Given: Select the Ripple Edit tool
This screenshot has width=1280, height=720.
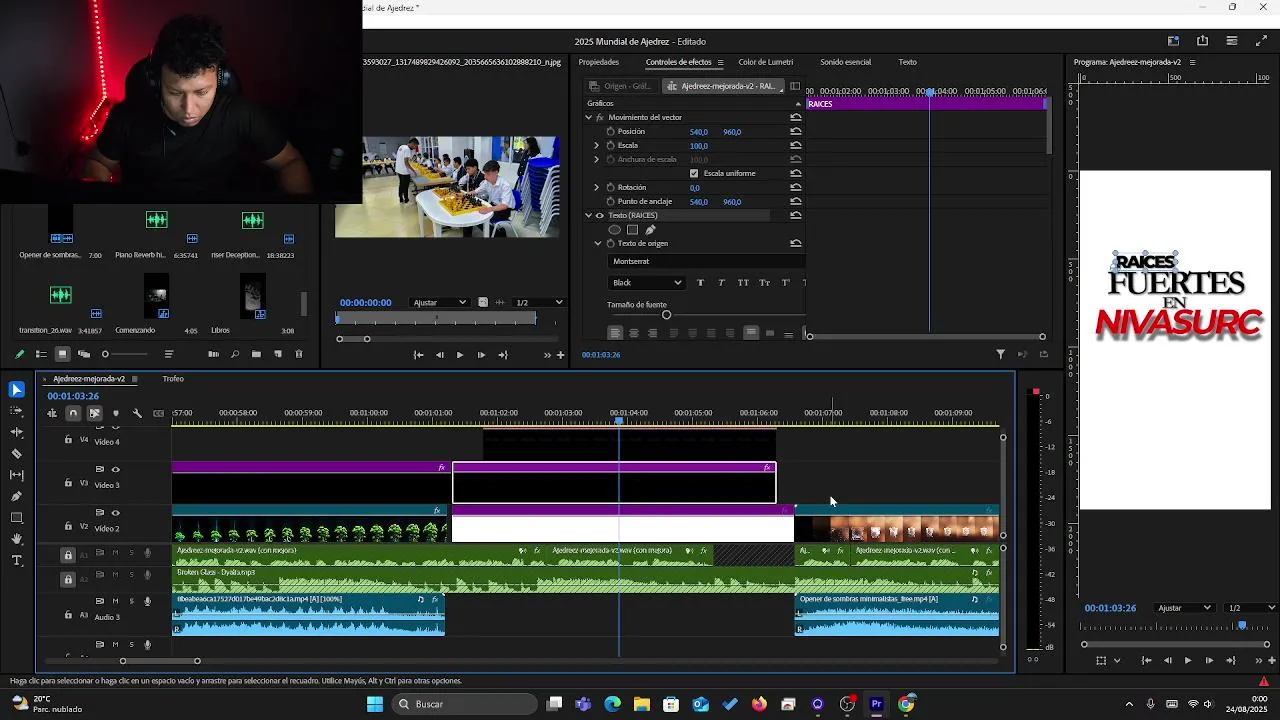Looking at the screenshot, I should (17, 432).
